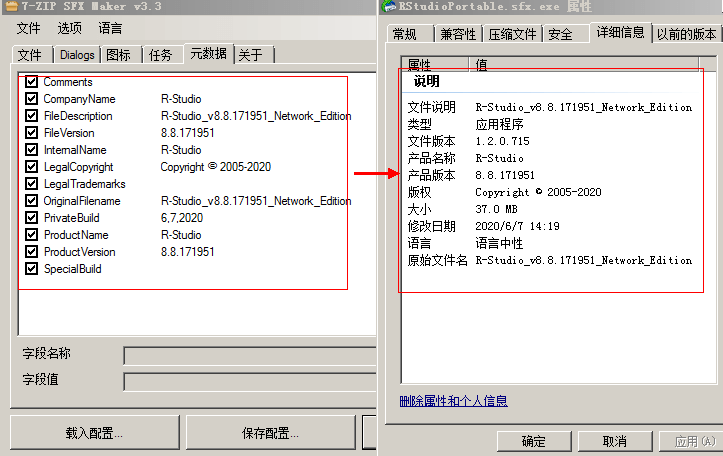Click the 保存配置 button

point(270,433)
